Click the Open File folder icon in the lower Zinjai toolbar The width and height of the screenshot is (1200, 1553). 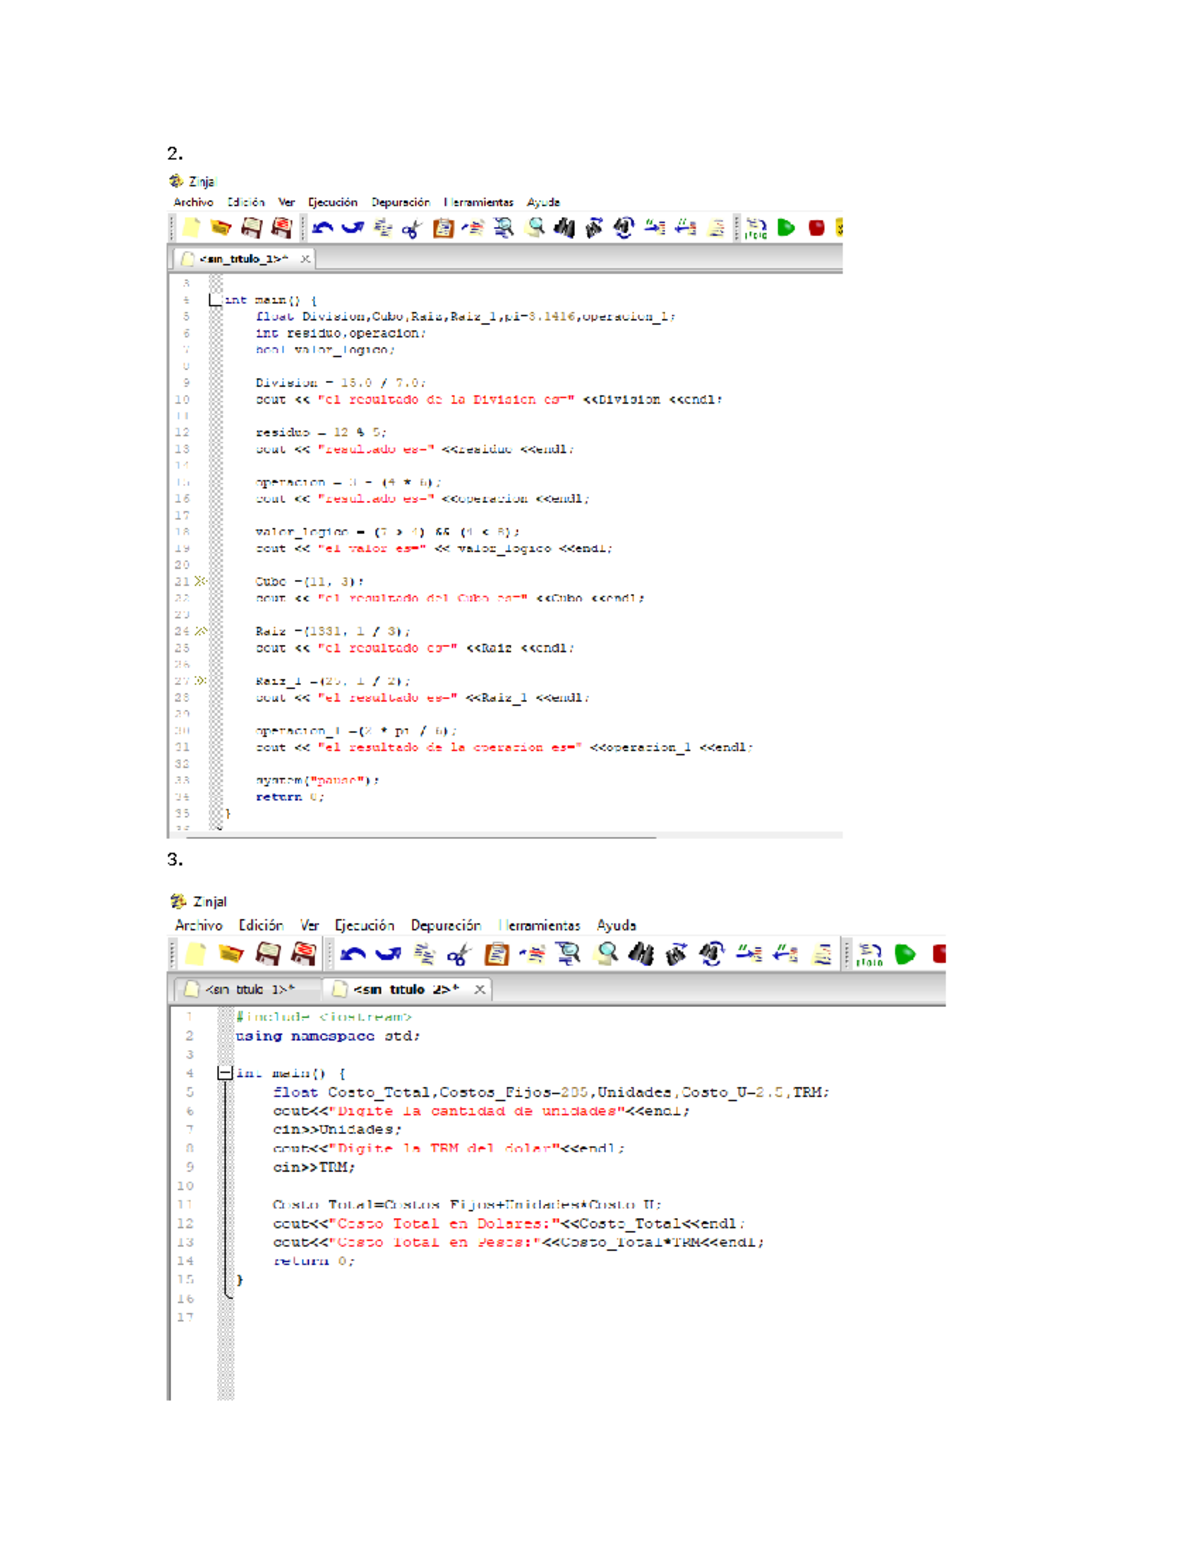(231, 954)
